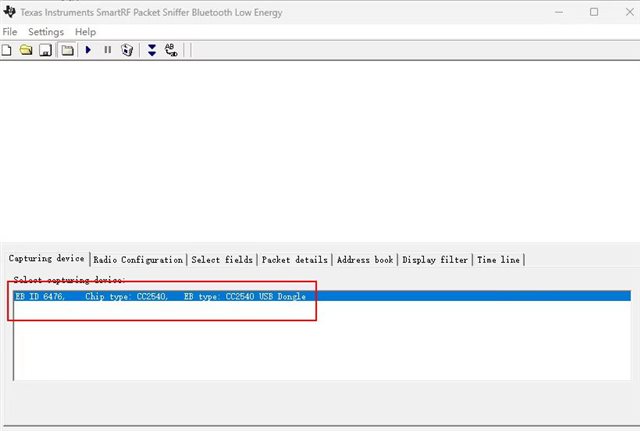
Task: Open a capture file with the folder icon
Action: (26, 50)
